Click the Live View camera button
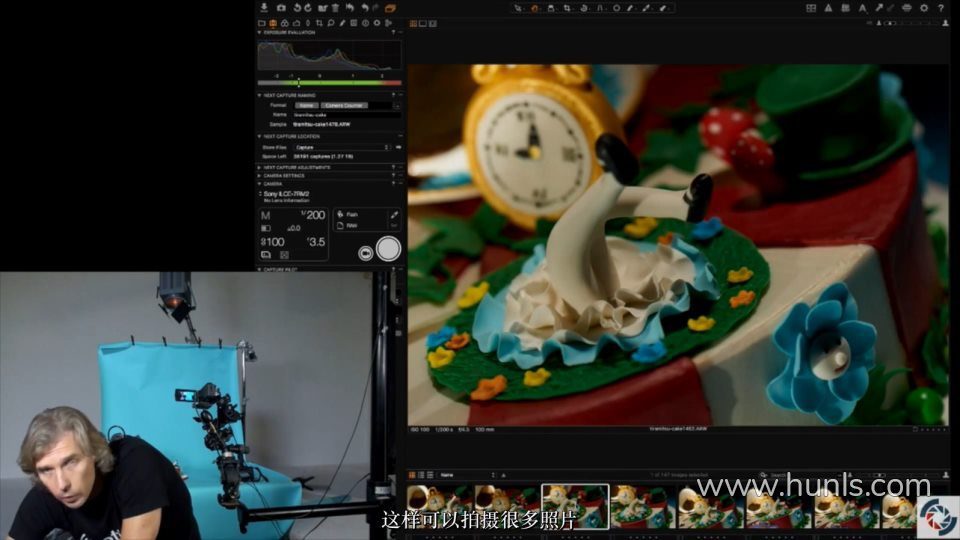Viewport: 960px width, 540px height. 366,253
